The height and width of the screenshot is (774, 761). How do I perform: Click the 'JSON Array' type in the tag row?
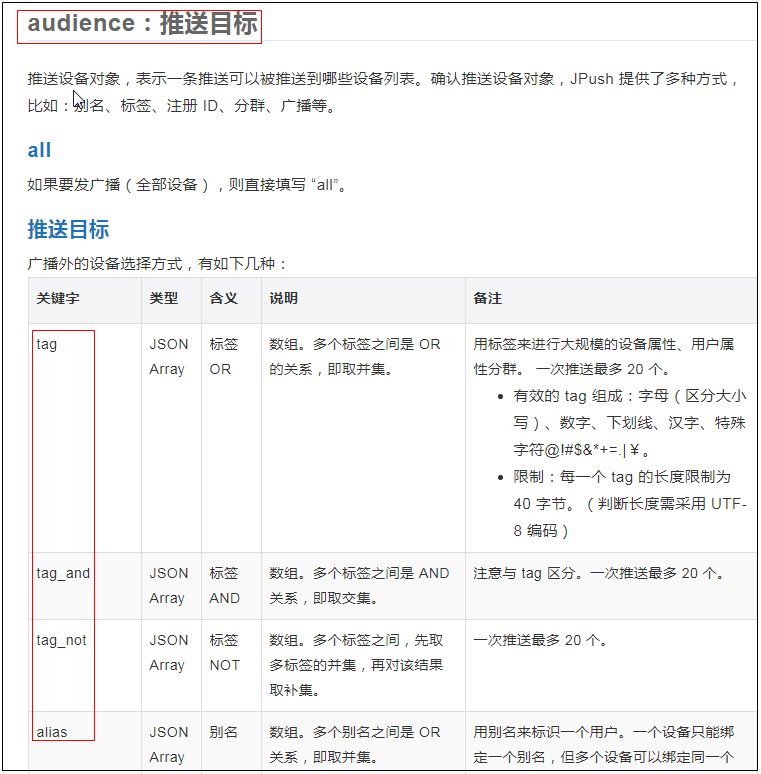click(169, 356)
